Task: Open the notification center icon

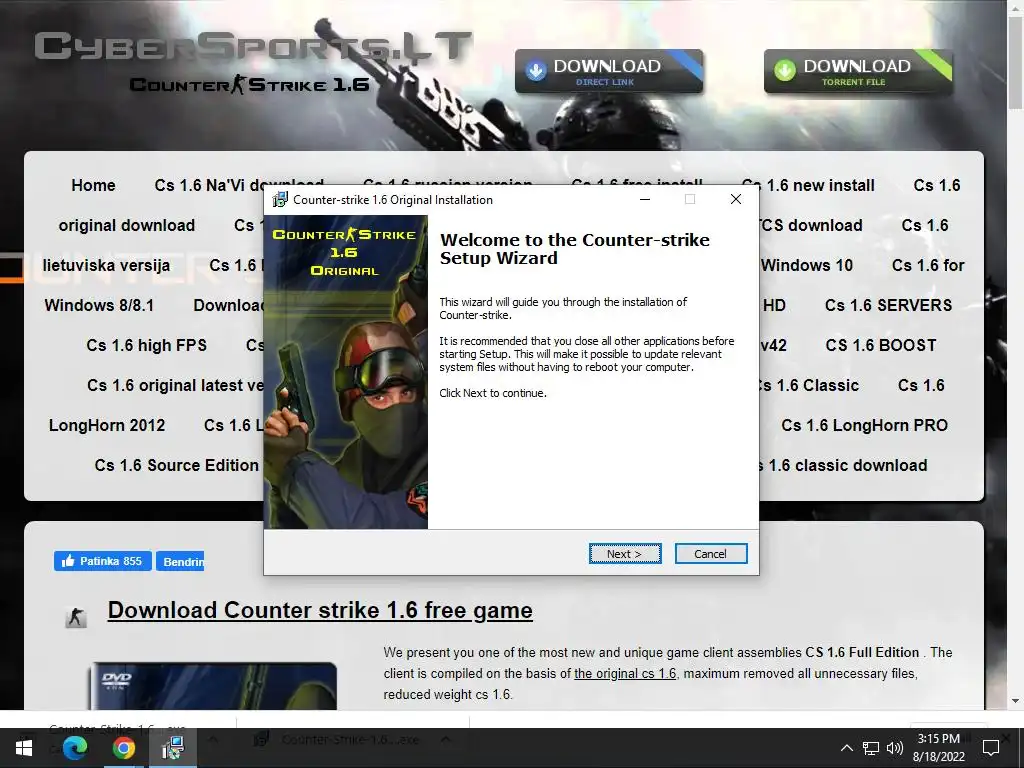Action: pos(991,748)
